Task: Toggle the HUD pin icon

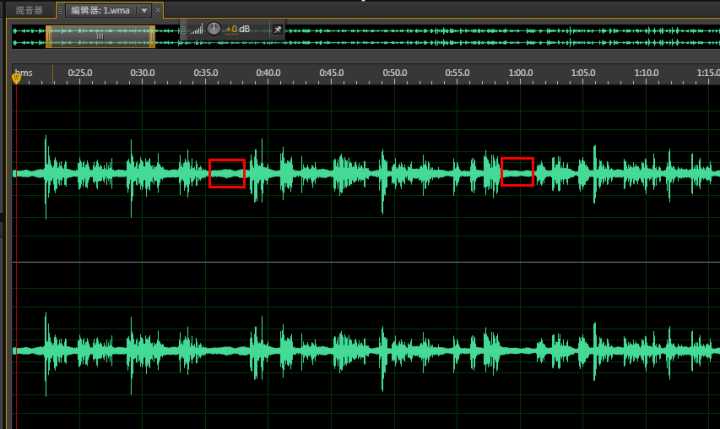Action: (x=277, y=29)
